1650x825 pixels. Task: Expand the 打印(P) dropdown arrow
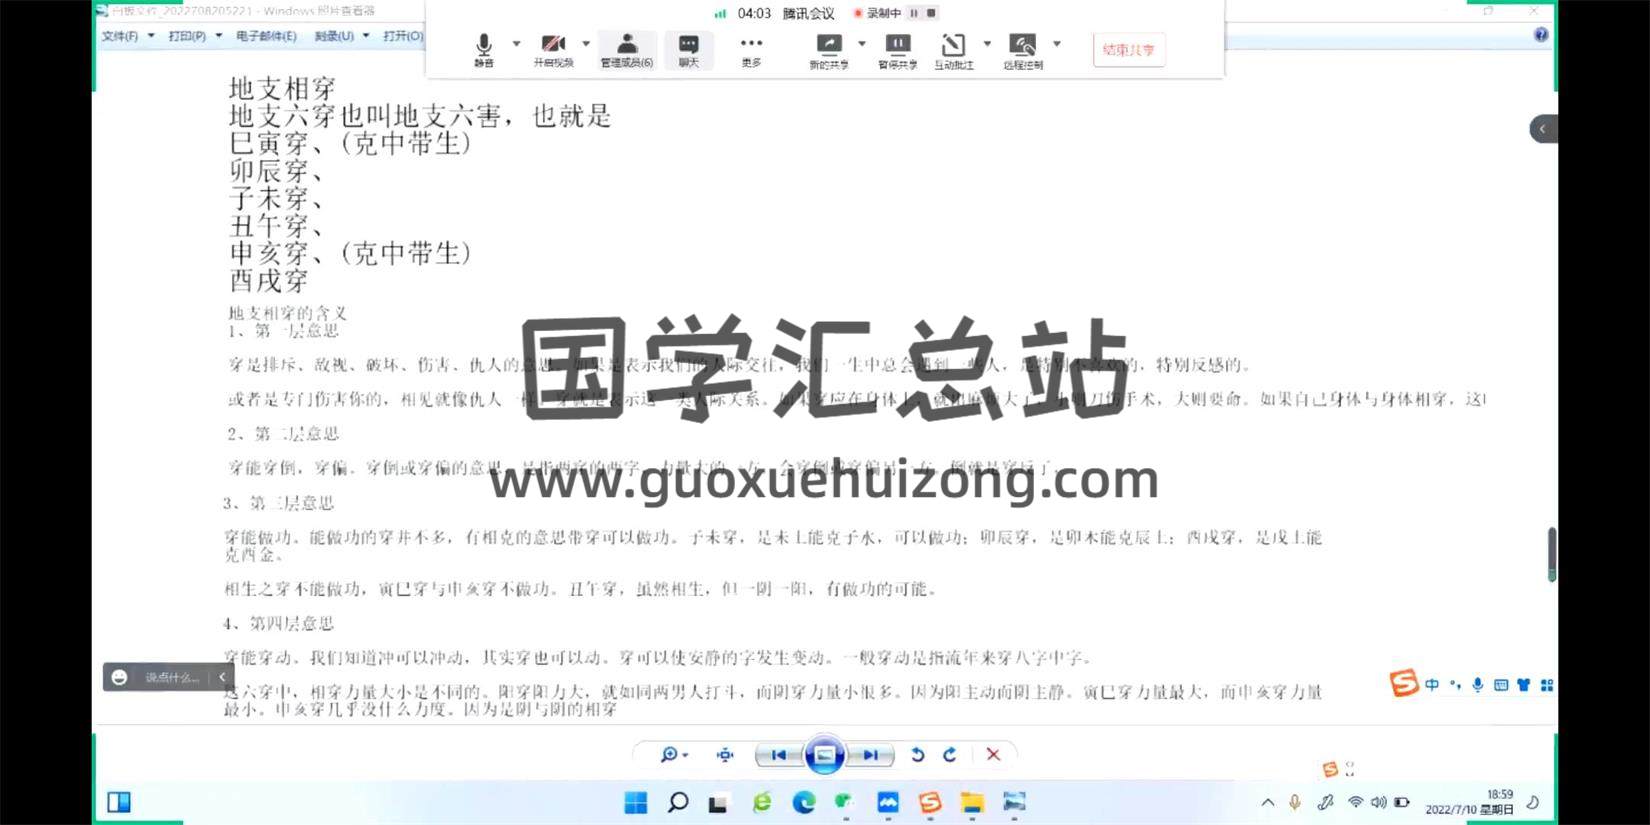coord(219,36)
